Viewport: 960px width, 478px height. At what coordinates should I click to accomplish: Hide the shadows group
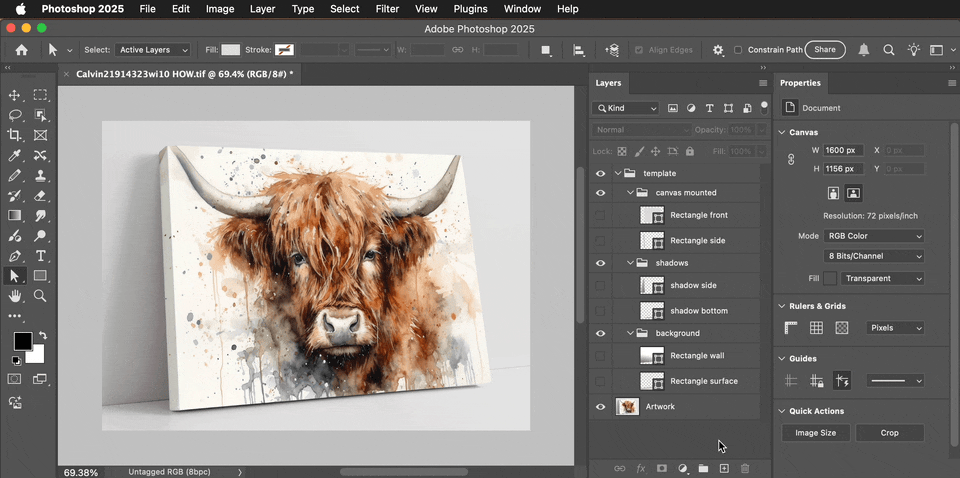600,263
